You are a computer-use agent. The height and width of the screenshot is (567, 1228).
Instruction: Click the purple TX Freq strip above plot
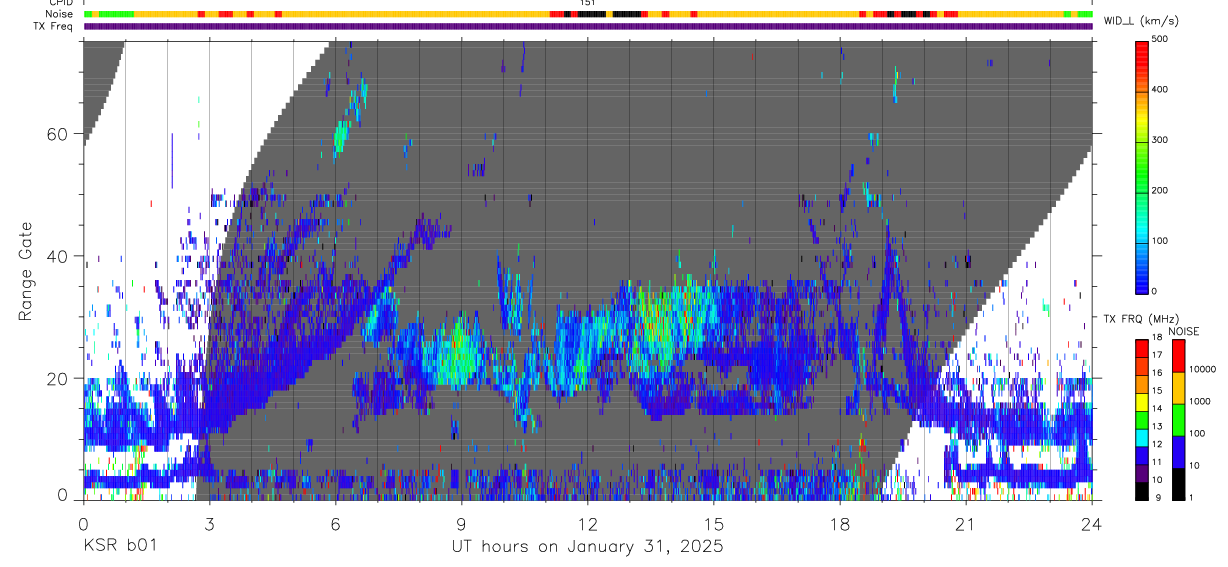[588, 27]
